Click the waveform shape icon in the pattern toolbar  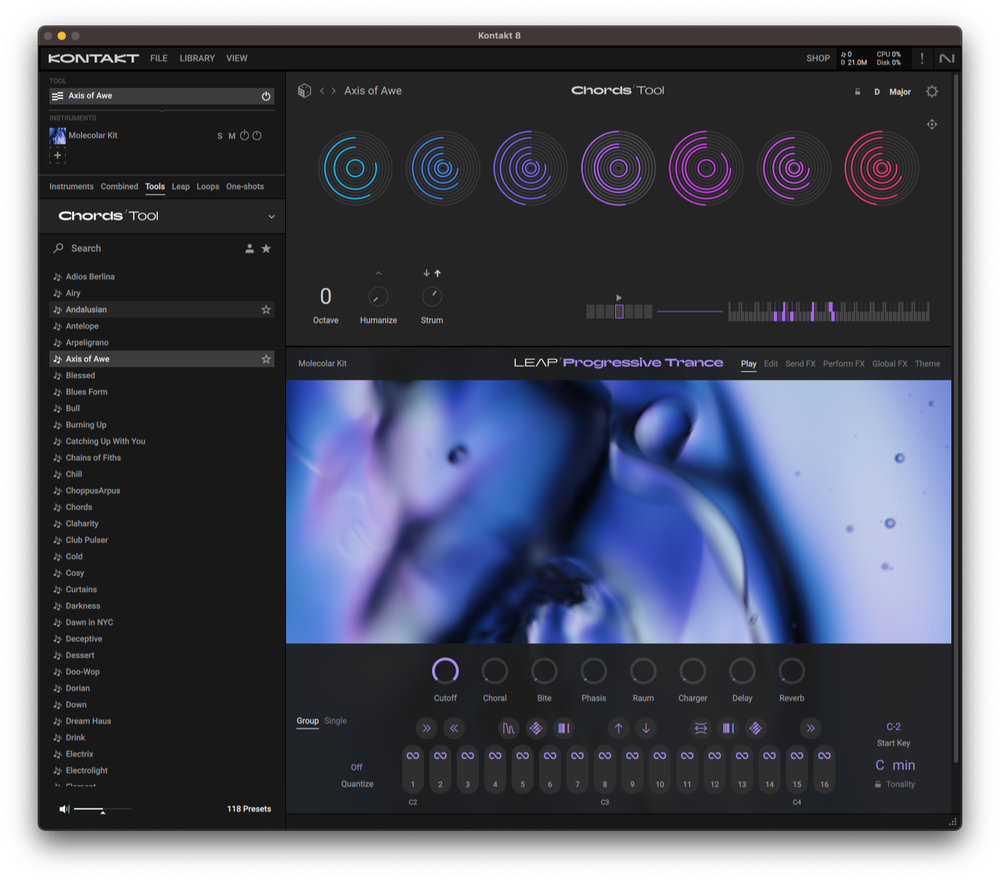click(508, 728)
